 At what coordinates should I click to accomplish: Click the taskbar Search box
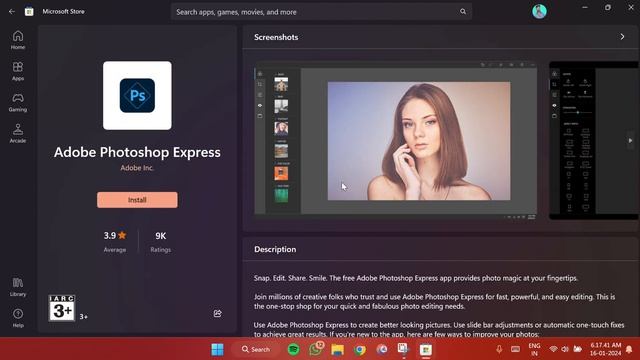click(x=256, y=349)
